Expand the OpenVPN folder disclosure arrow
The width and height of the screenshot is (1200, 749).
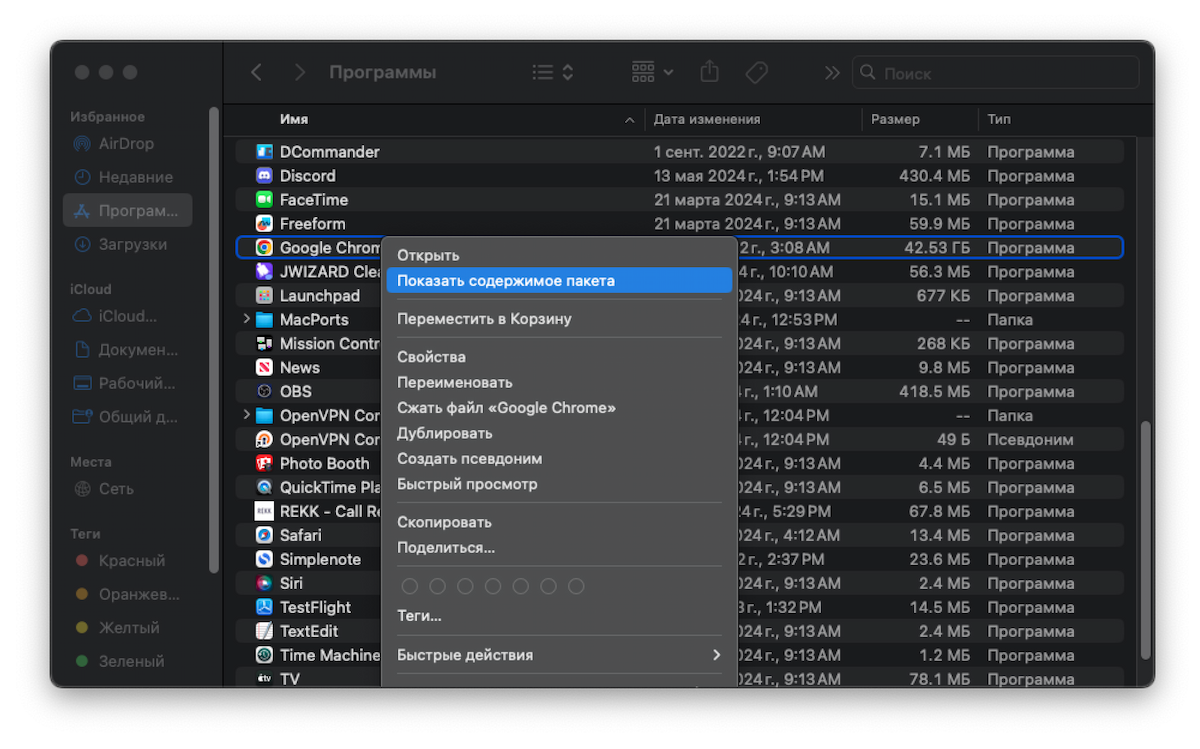click(246, 415)
